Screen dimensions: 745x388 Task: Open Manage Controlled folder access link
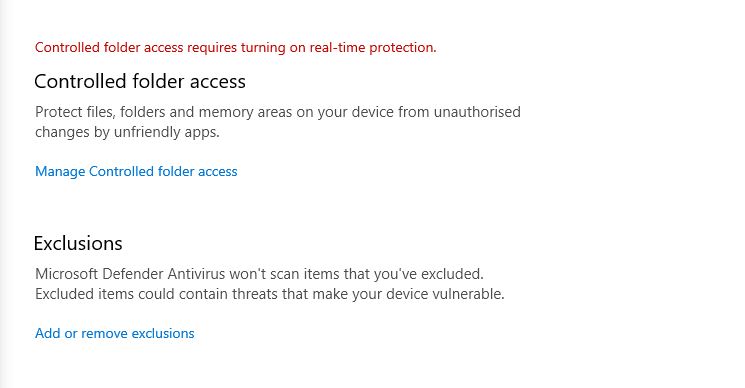click(x=136, y=171)
